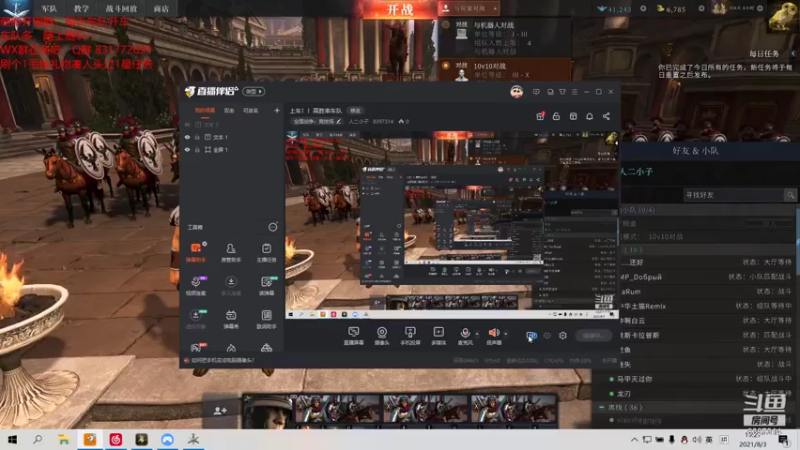Open the mode switch pill next to the app logo

coord(254,91)
